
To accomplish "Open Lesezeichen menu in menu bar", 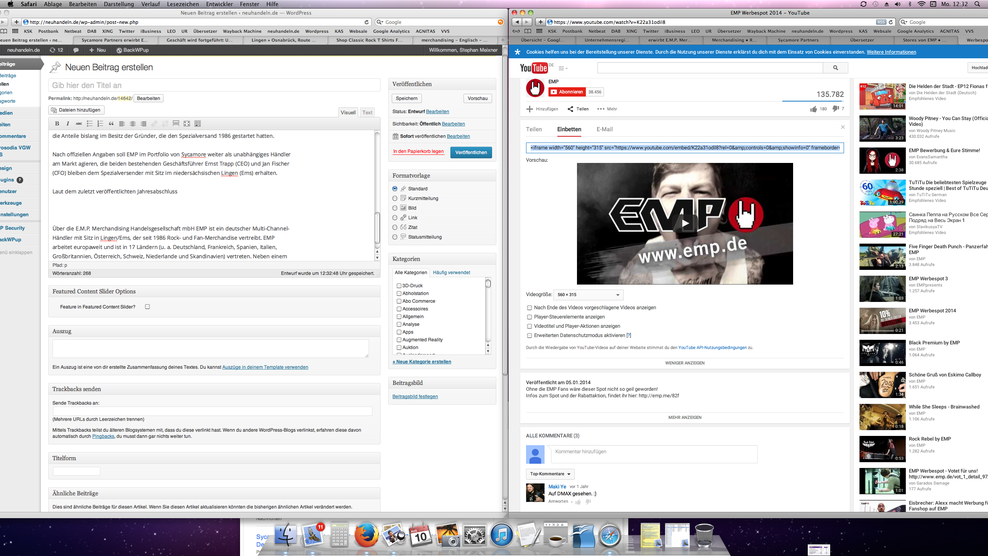I will (x=183, y=4).
